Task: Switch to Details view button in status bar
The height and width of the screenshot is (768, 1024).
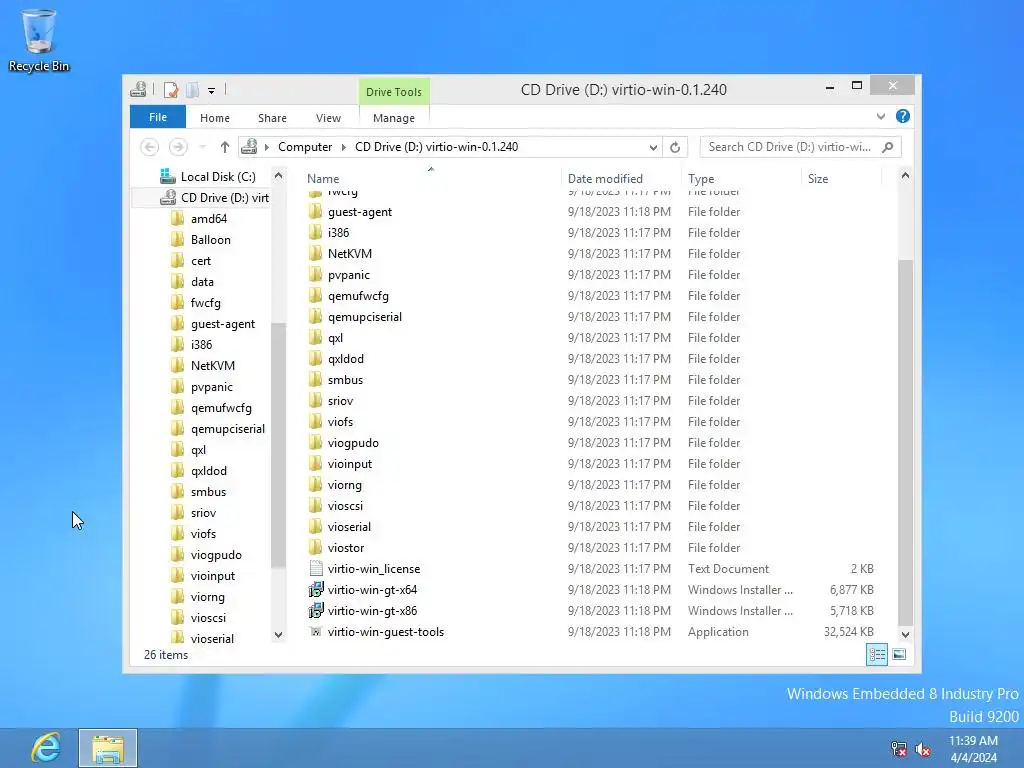Action: tap(877, 654)
